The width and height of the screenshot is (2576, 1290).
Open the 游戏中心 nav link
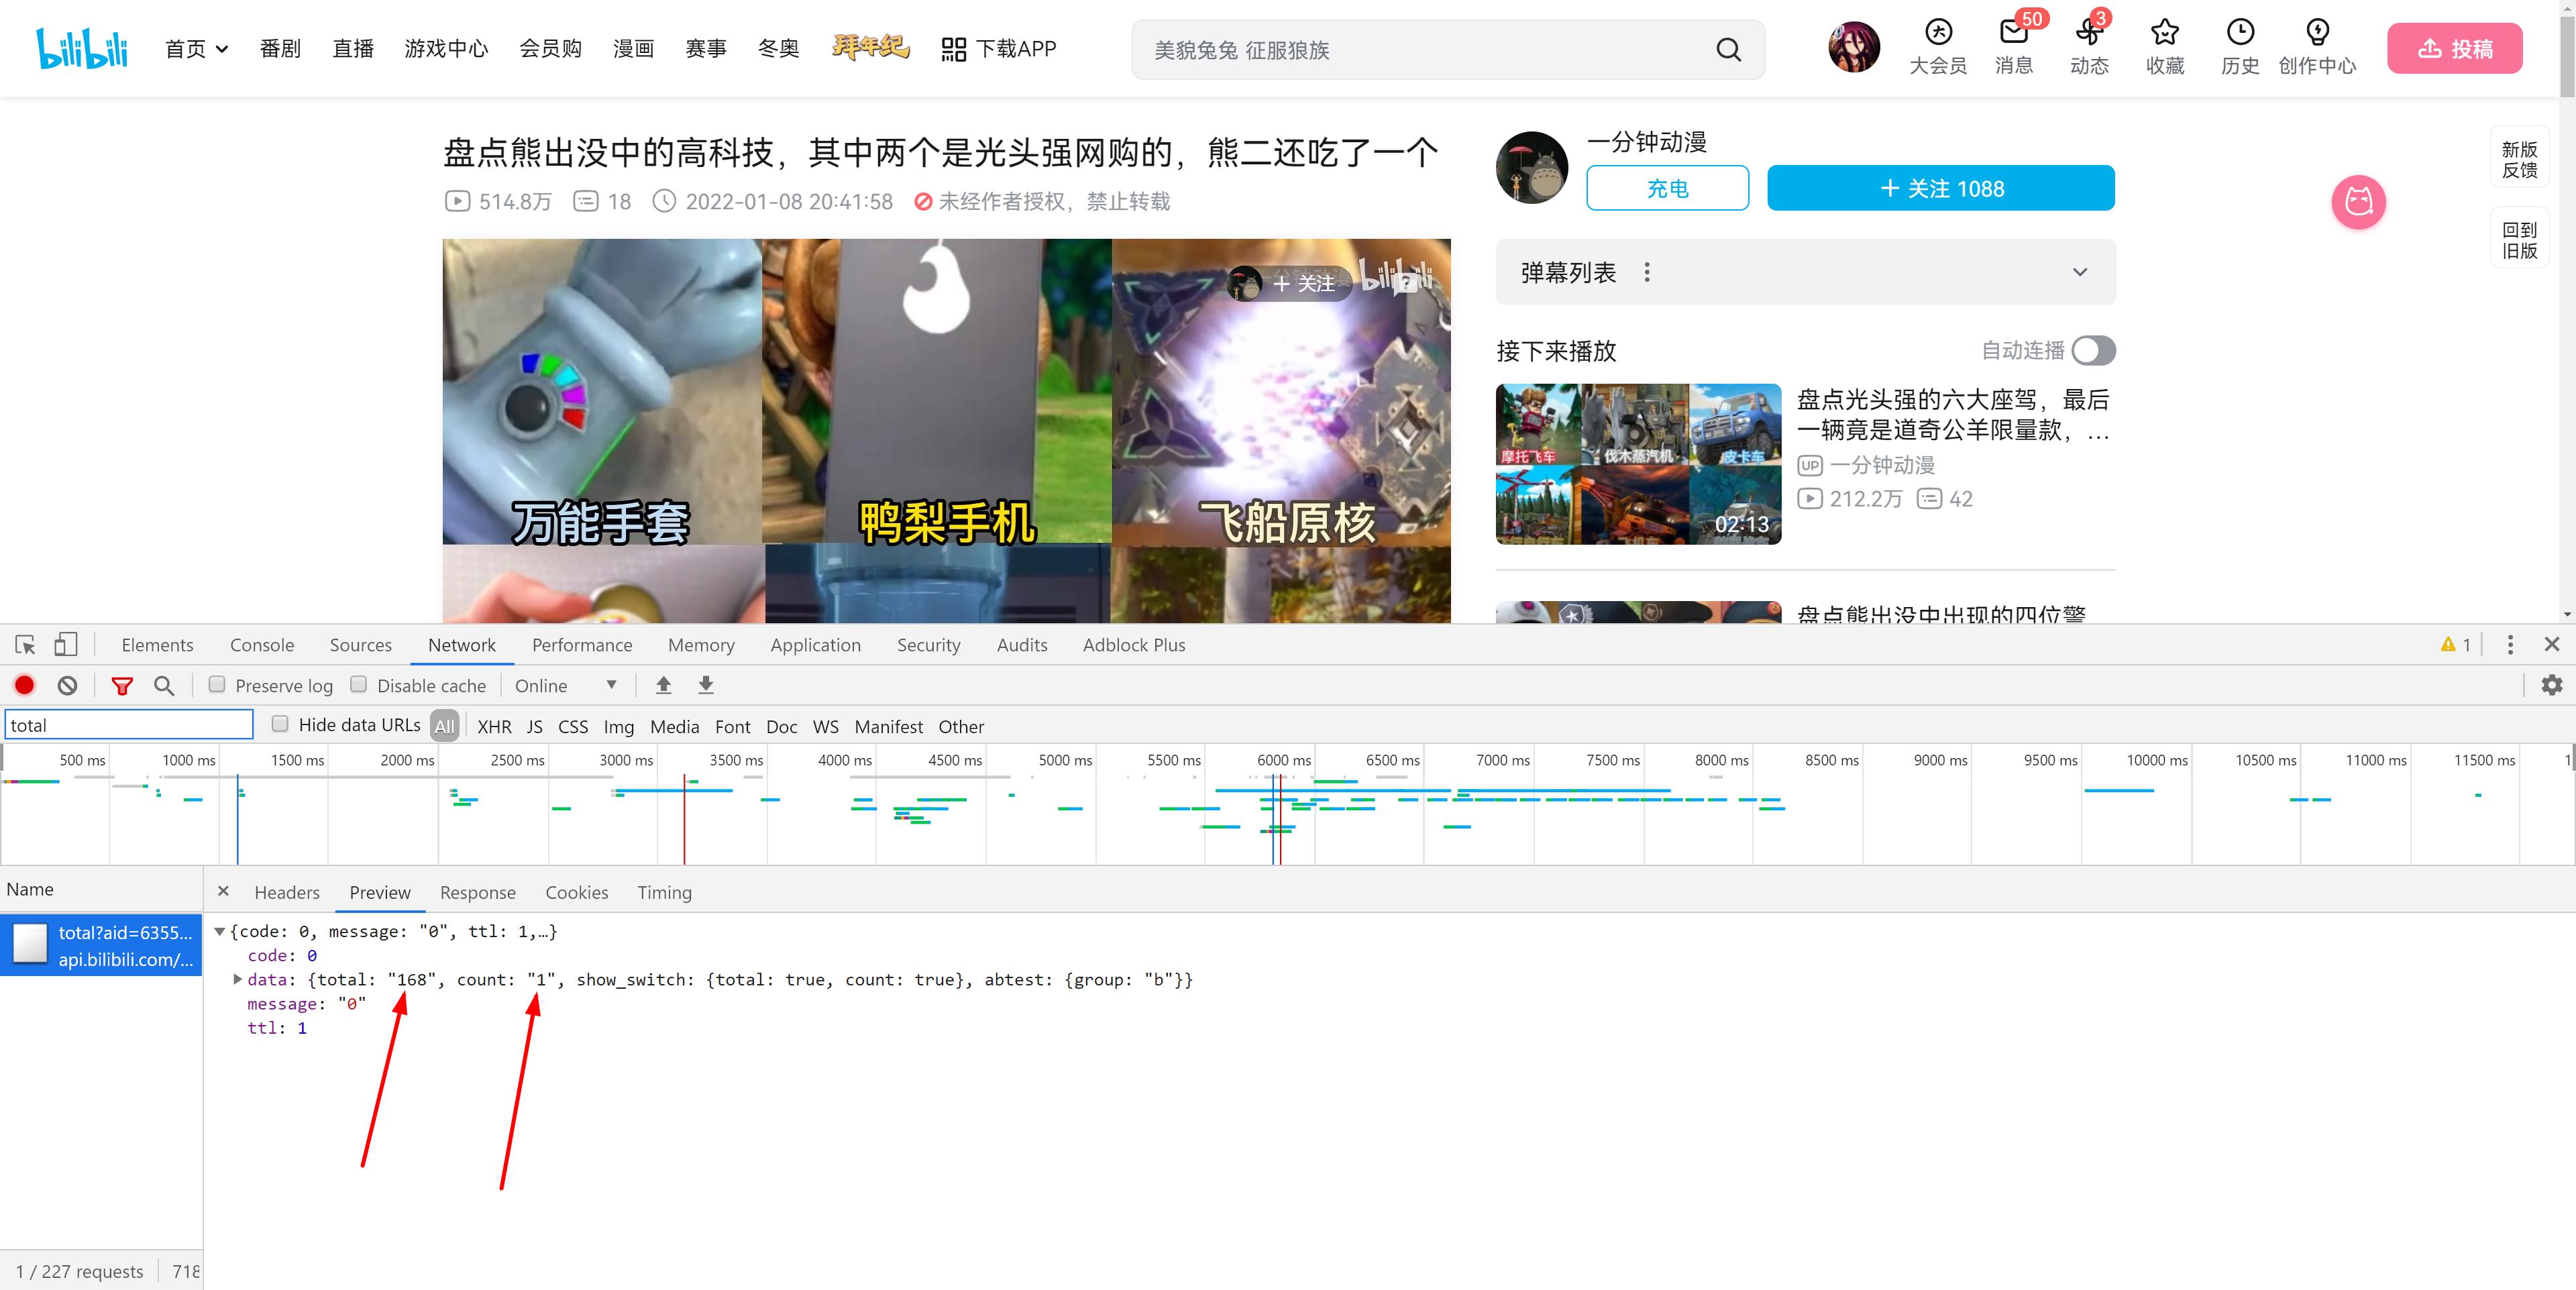click(446, 49)
